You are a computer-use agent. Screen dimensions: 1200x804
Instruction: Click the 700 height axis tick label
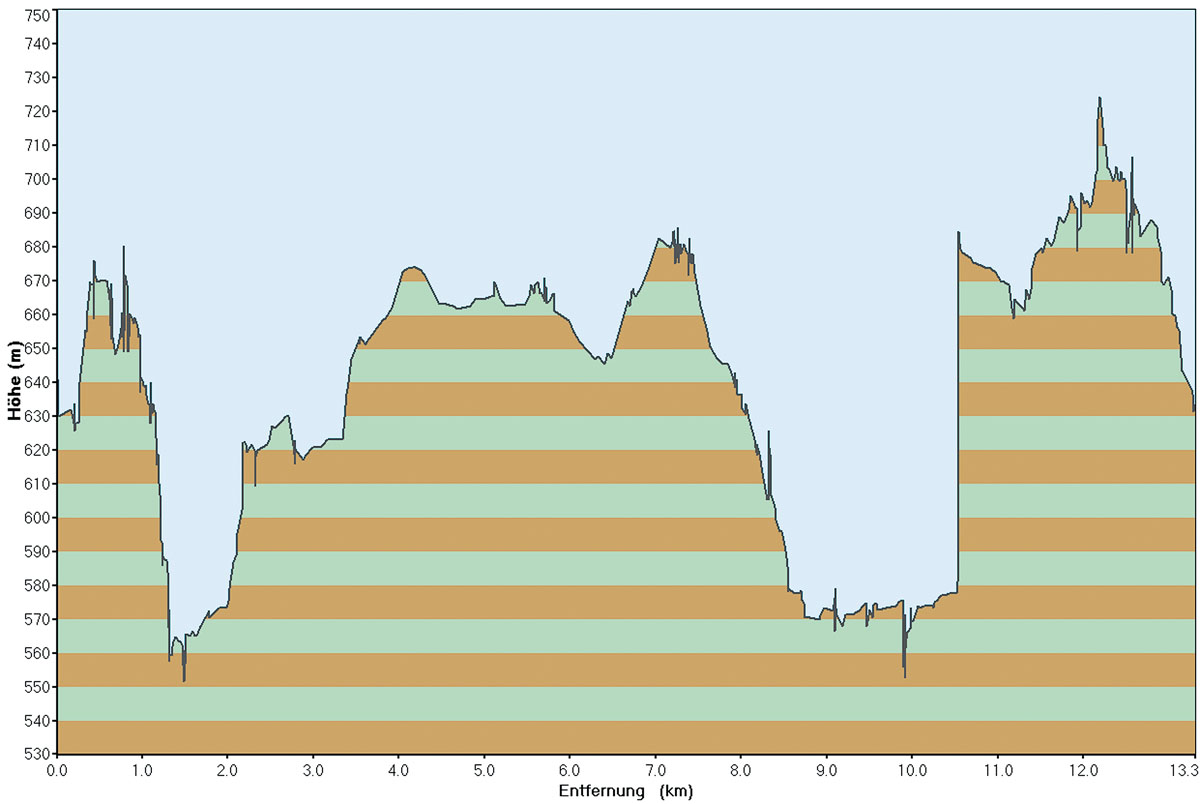click(34, 179)
